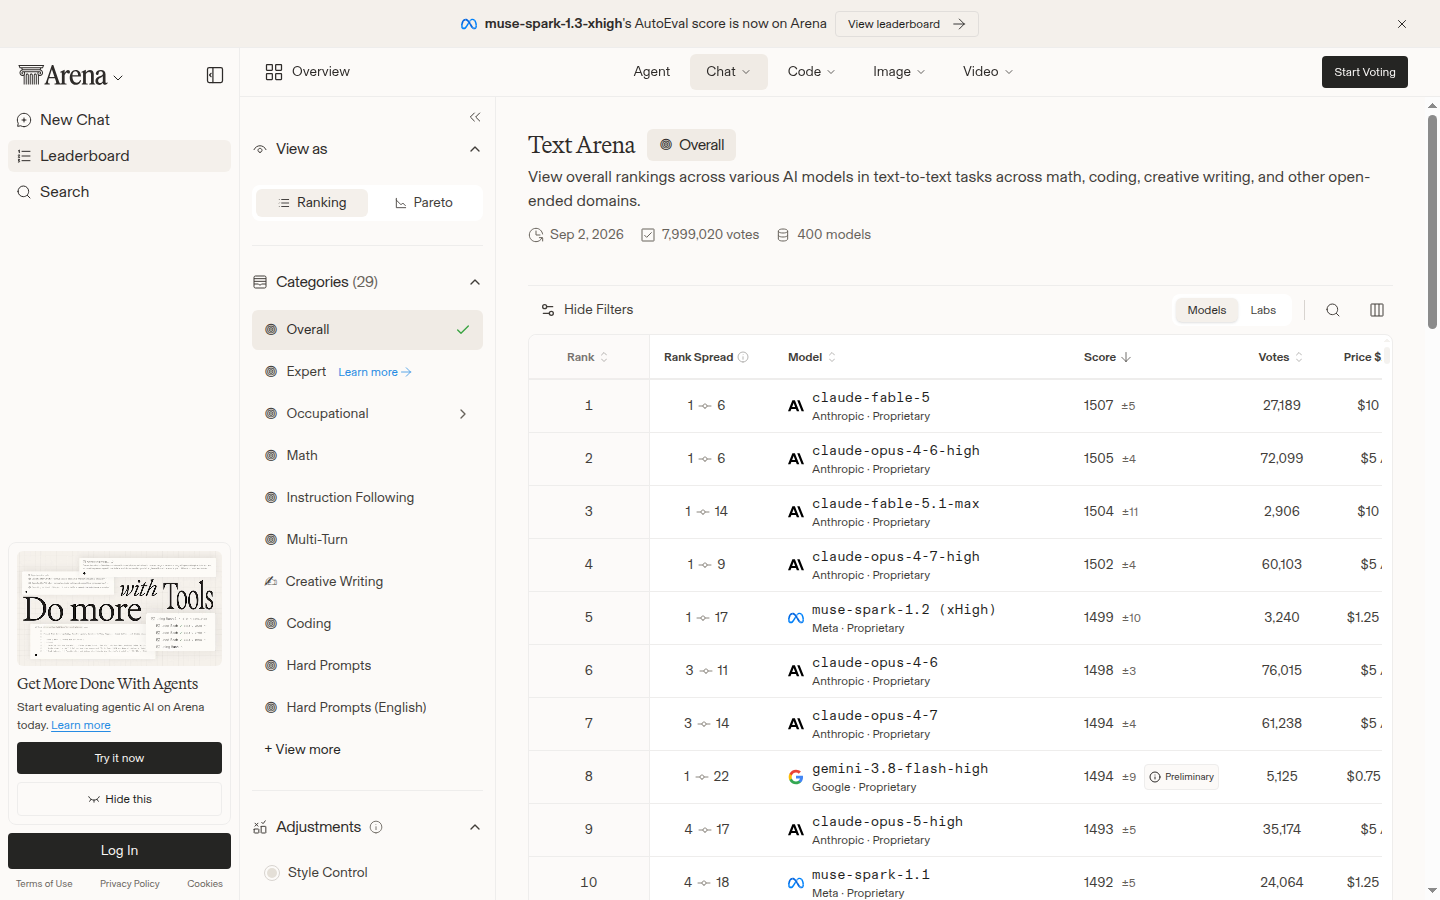Open the Code dropdown menu

[x=811, y=72]
